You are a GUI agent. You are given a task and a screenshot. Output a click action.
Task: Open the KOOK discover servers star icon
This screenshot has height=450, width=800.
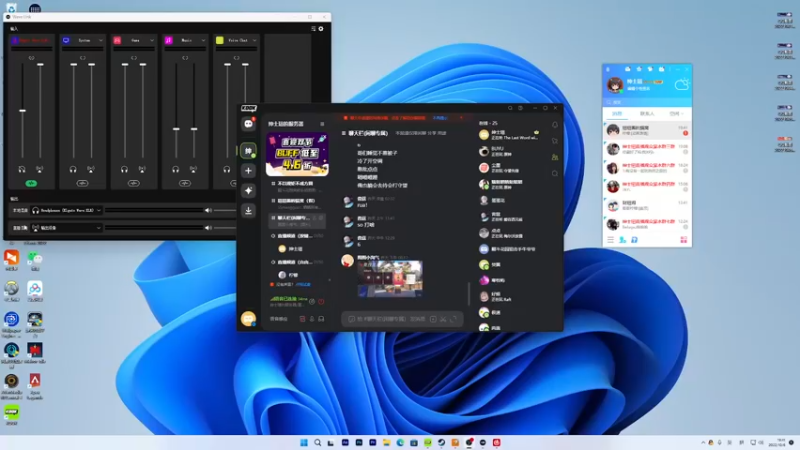tap(248, 190)
